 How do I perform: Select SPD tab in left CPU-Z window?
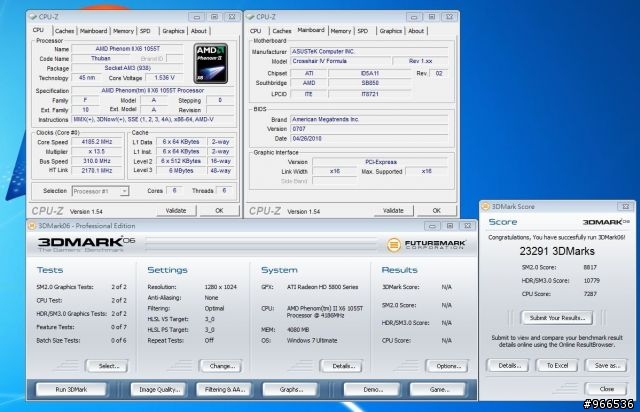[145, 31]
